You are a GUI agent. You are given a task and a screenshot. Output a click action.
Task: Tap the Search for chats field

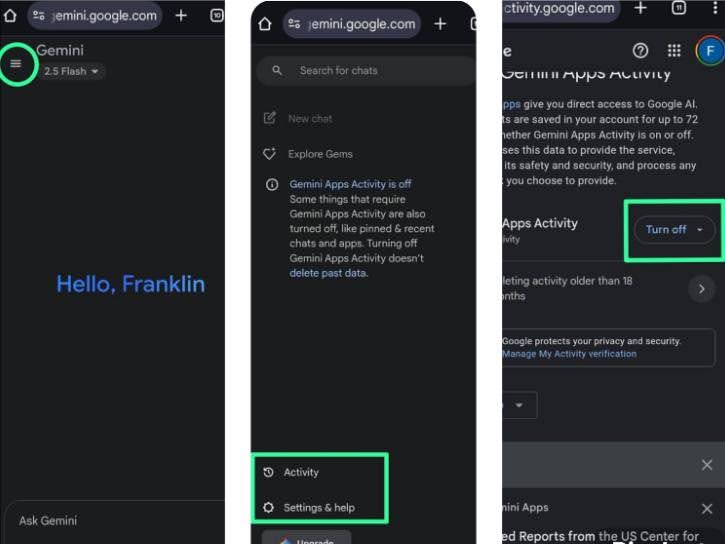366,71
